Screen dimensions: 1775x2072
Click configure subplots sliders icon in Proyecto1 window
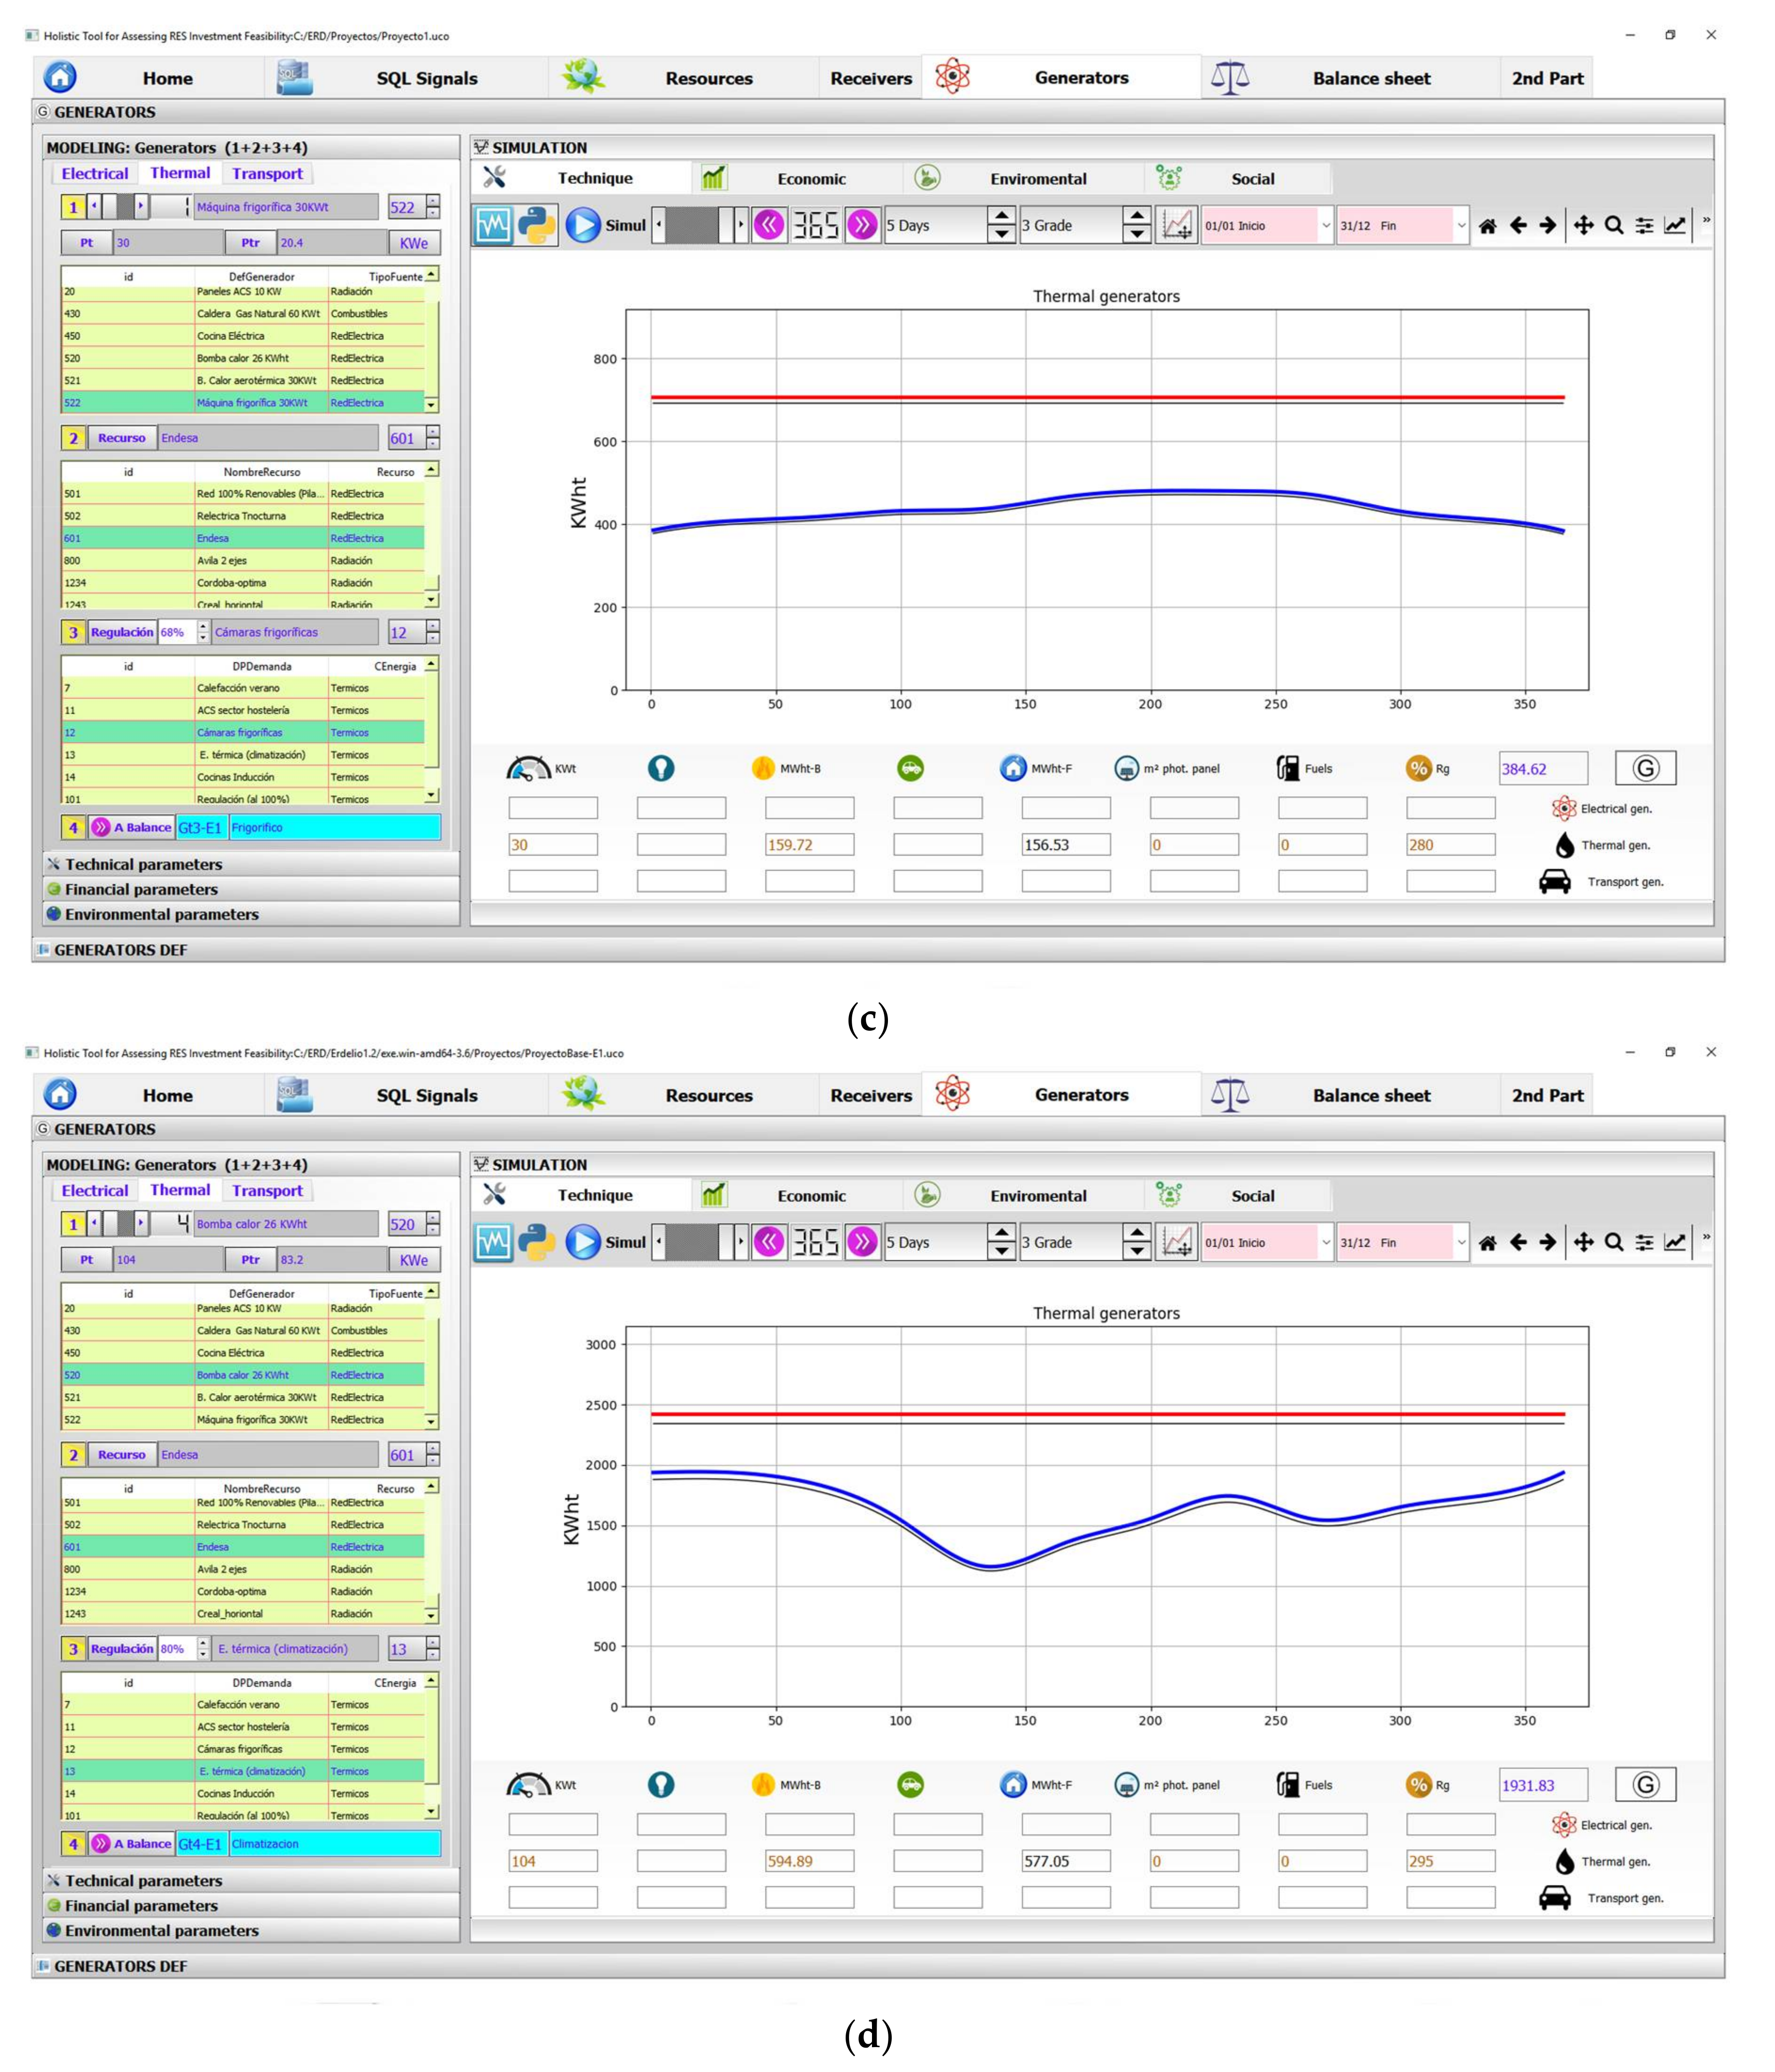(x=1644, y=226)
